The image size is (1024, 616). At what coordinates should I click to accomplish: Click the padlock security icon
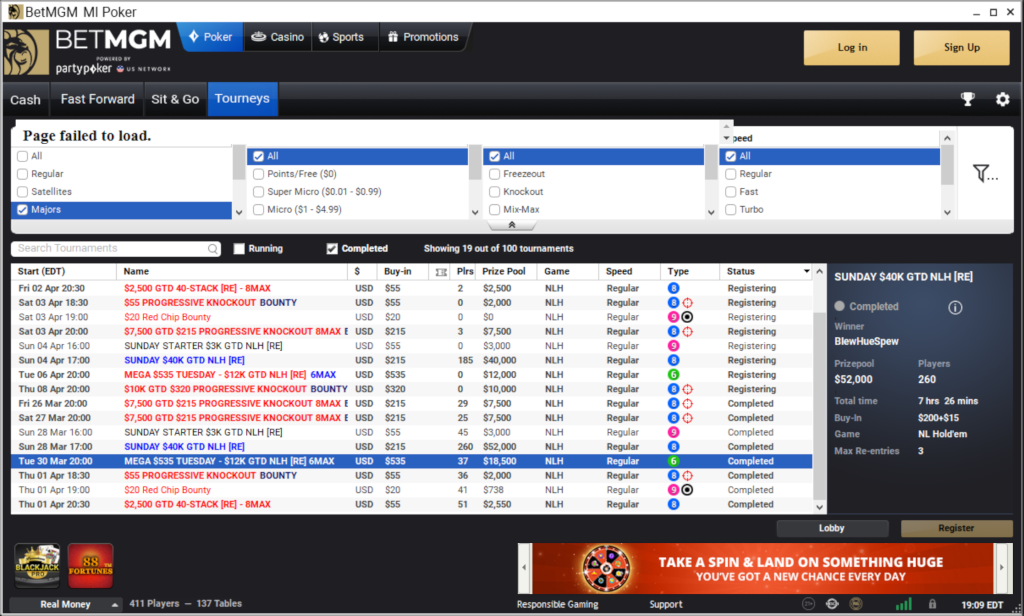click(x=933, y=604)
